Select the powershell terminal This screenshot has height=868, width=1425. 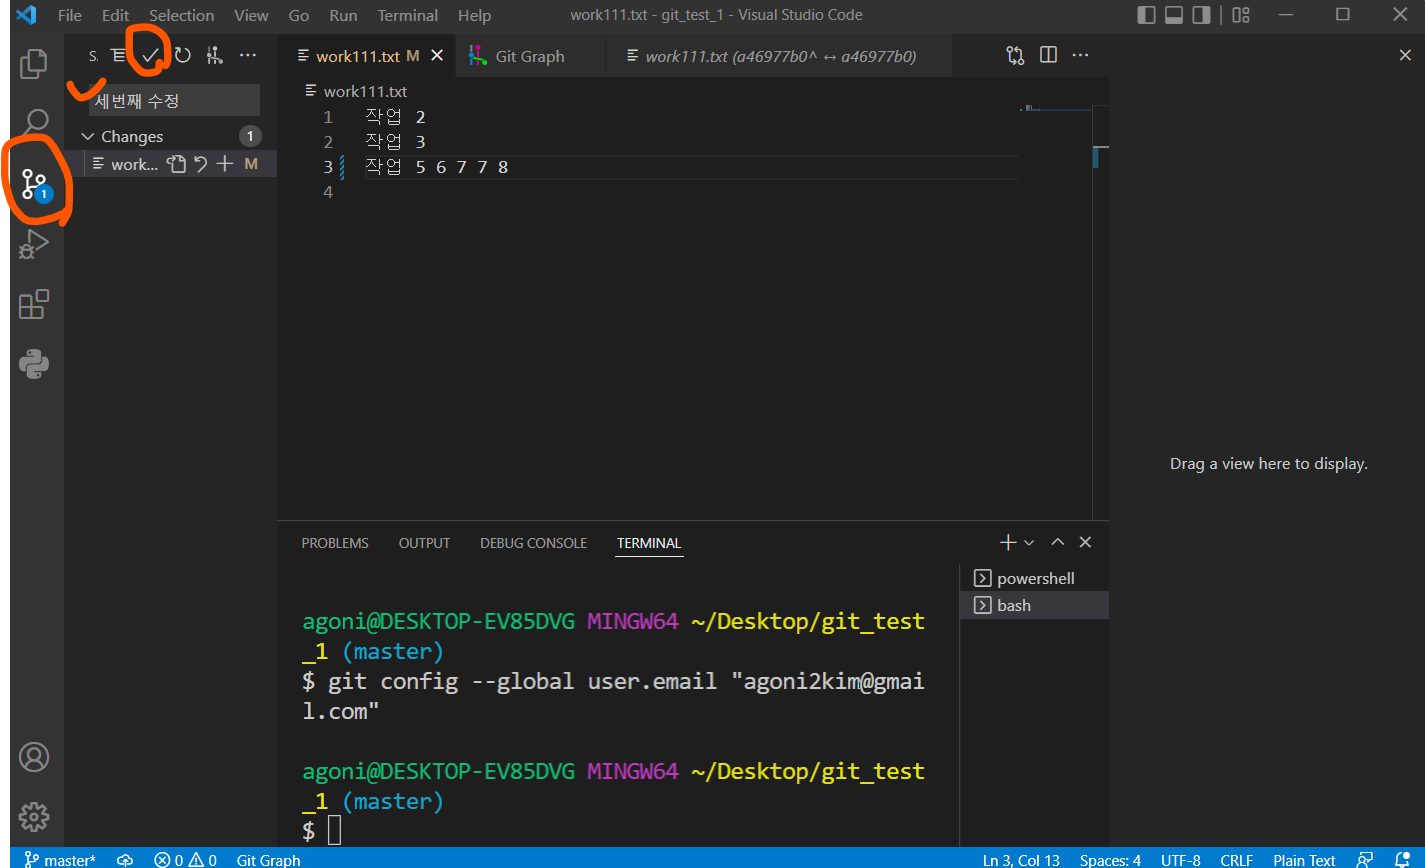point(1034,578)
